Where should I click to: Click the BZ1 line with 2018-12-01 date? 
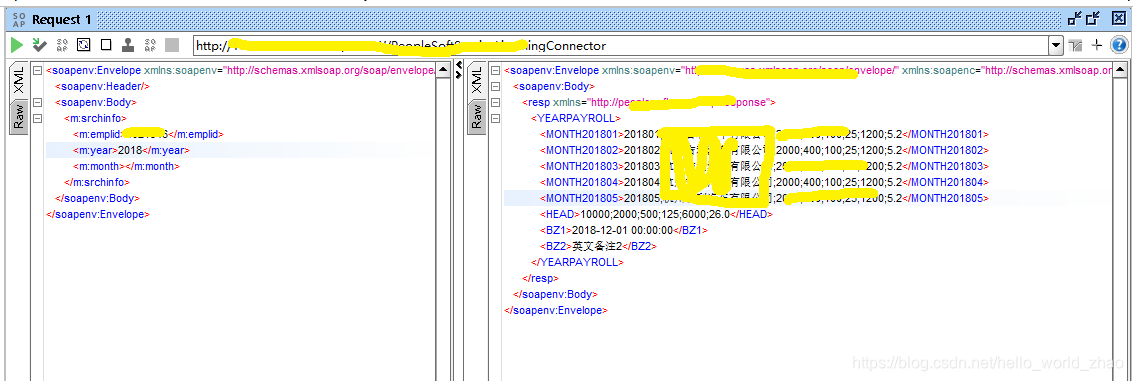click(624, 230)
